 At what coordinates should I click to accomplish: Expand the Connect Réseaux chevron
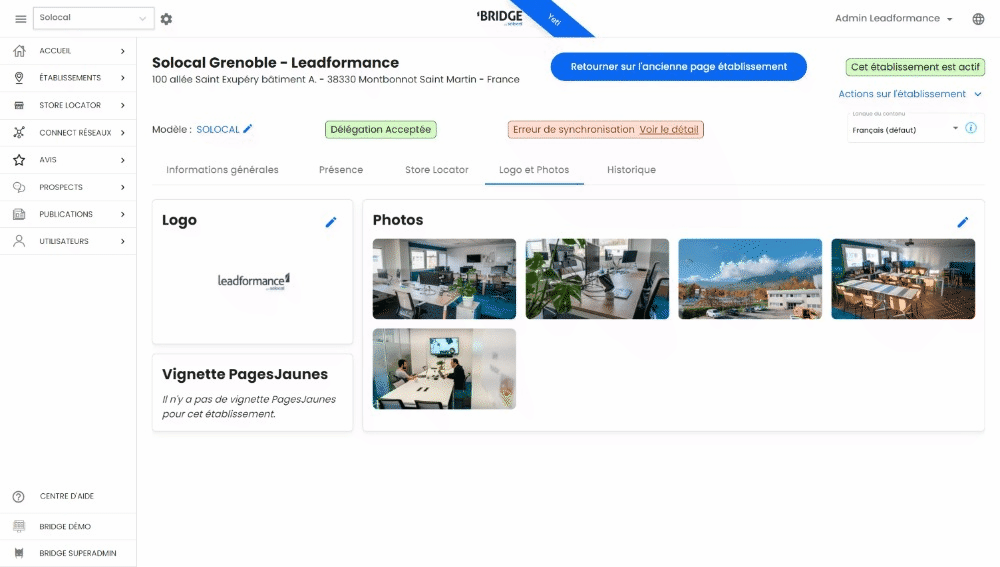123,133
